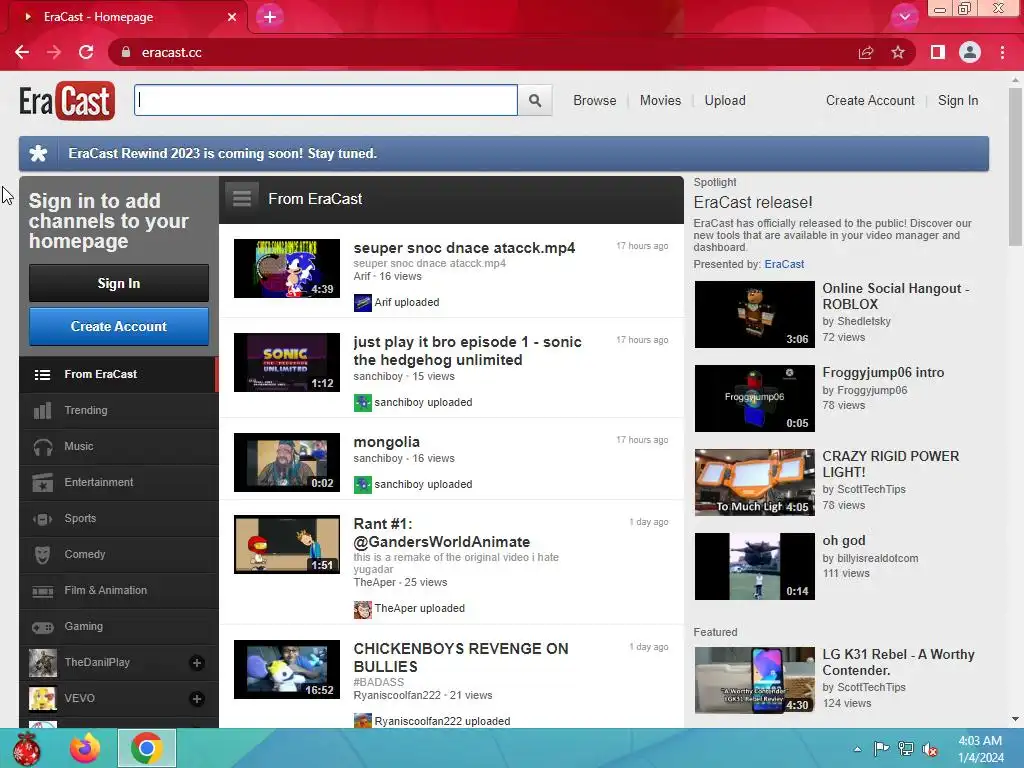The image size is (1024, 768).
Task: Add TheDanilPlay channel with plus icon
Action: coord(197,663)
